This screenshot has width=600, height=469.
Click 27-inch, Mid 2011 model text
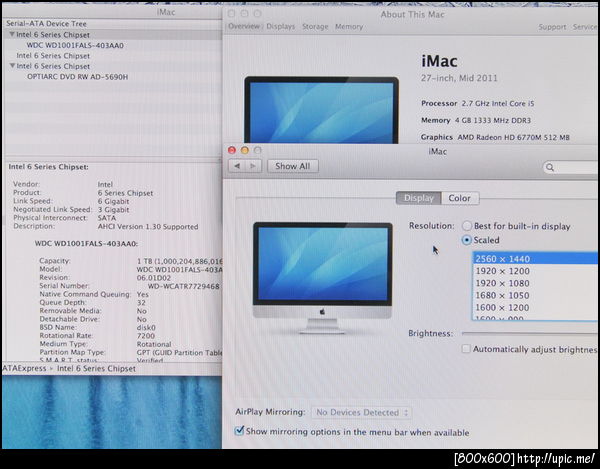pos(459,78)
